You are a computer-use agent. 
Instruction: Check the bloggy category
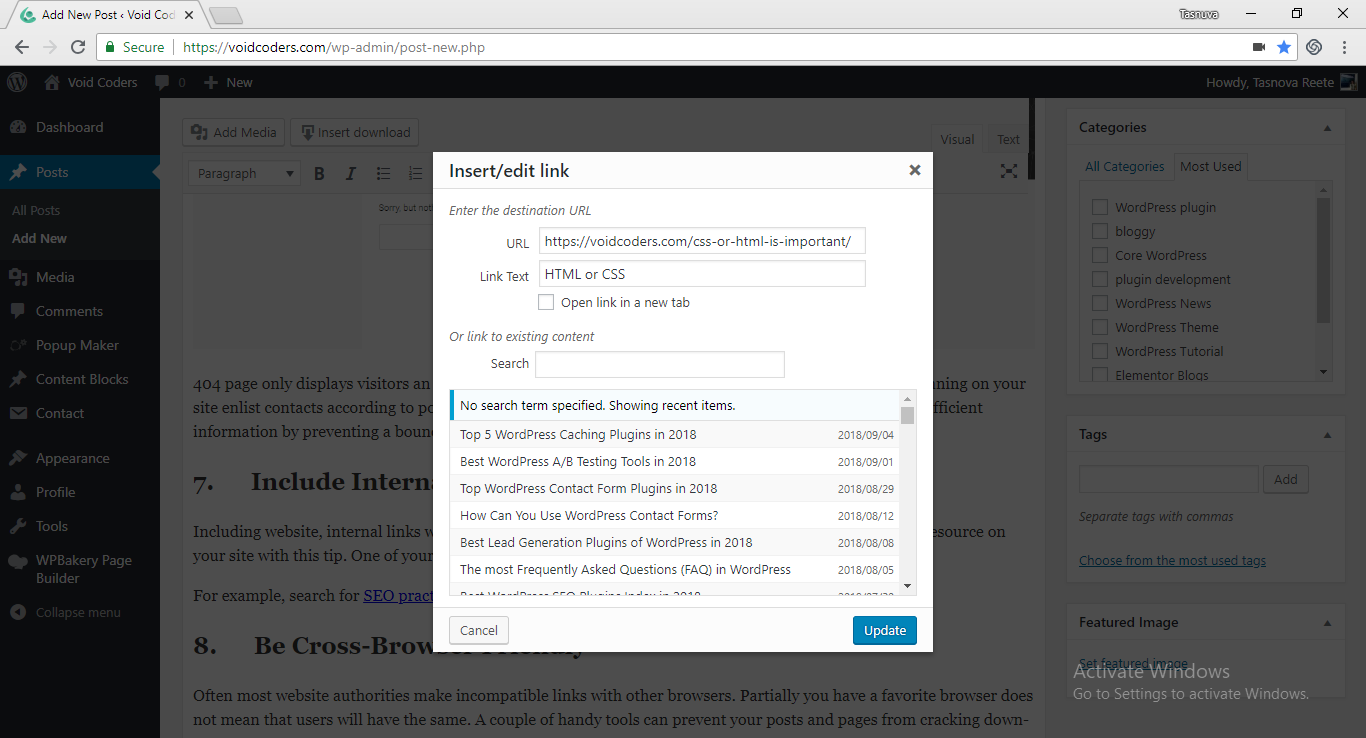1100,231
